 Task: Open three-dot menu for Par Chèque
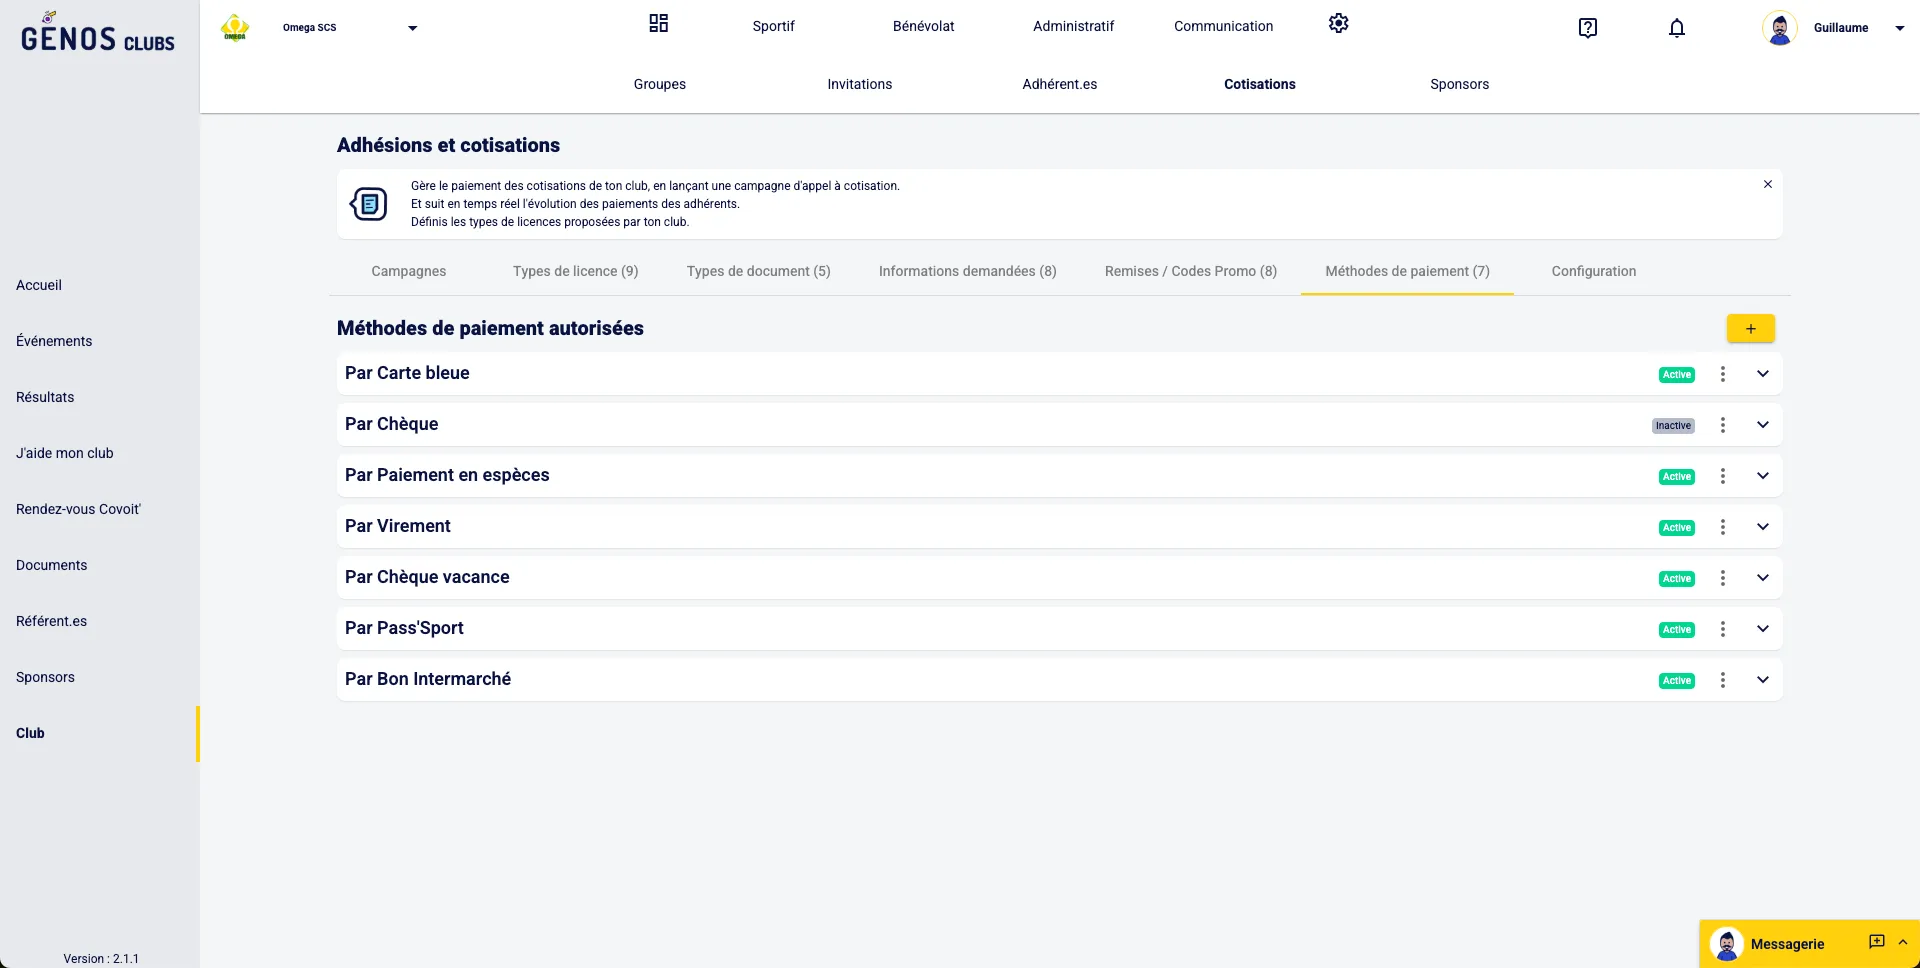(x=1722, y=425)
